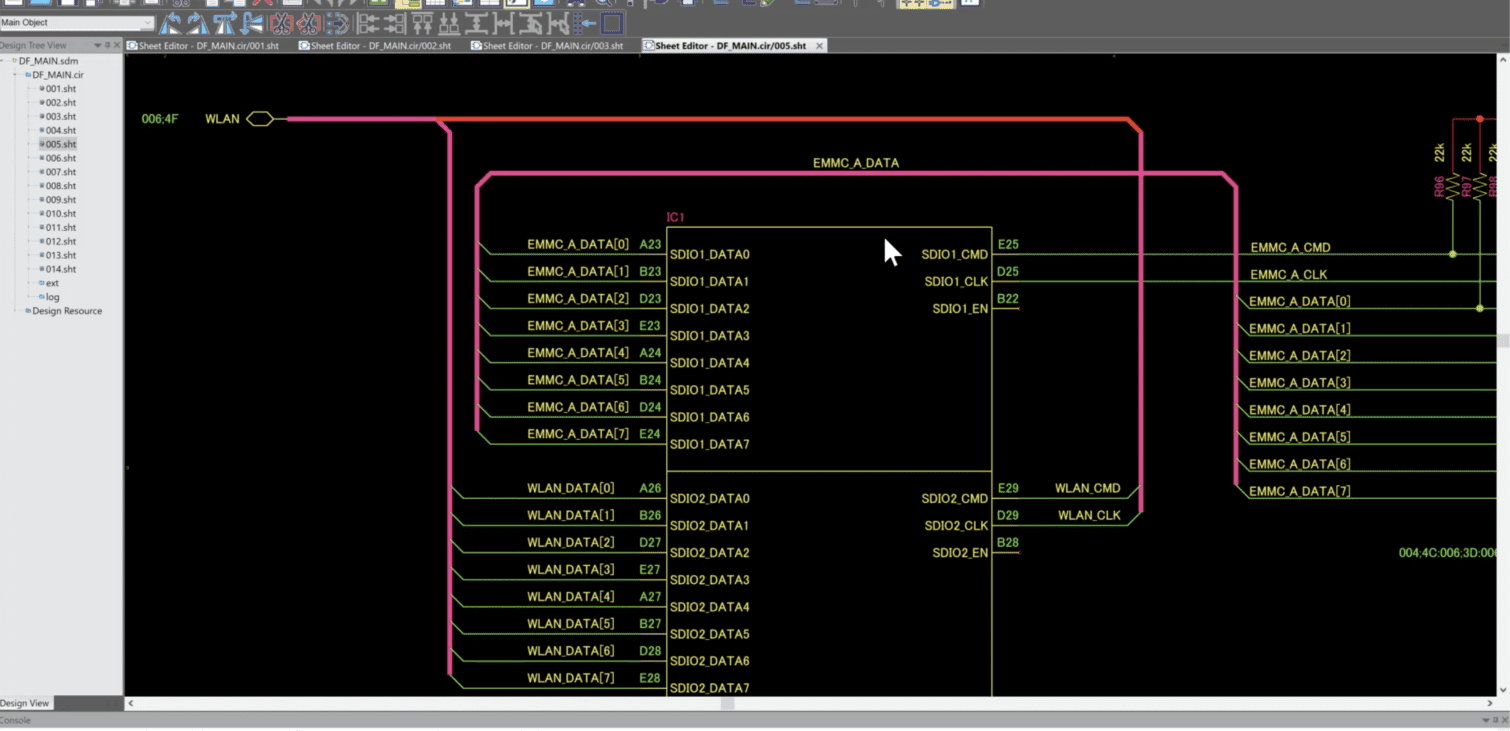This screenshot has width=1510, height=731.
Task: Click the align right edges icon
Action: point(394,23)
